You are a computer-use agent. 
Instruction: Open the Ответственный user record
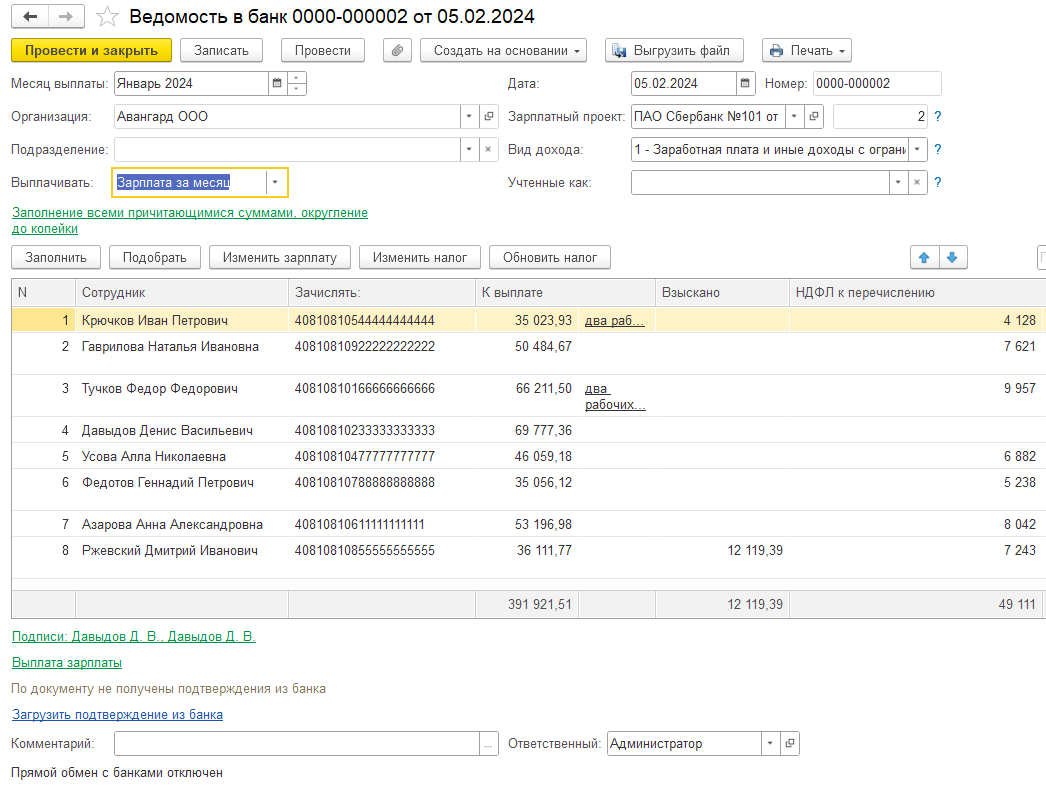(790, 743)
